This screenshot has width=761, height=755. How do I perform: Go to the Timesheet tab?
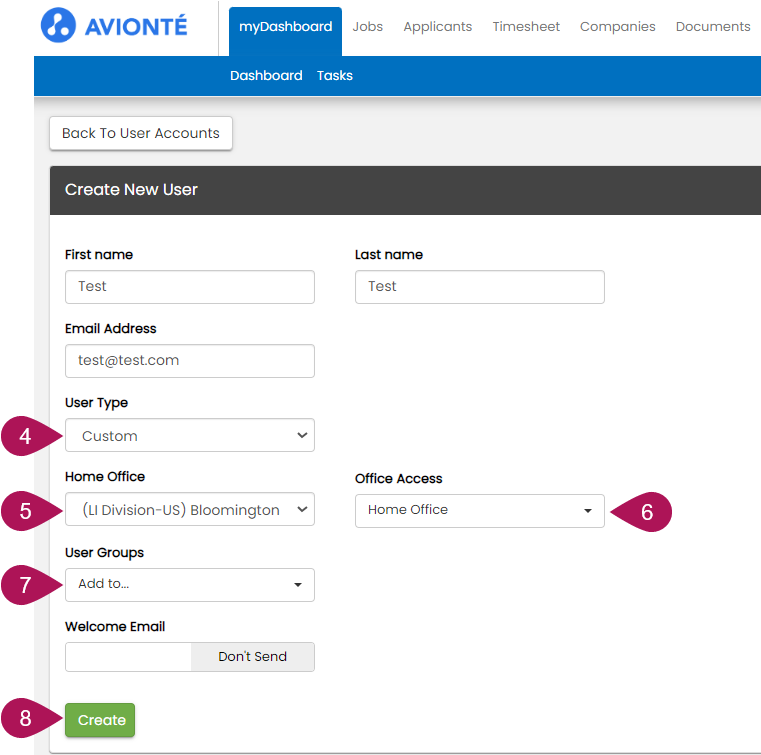[x=526, y=27]
